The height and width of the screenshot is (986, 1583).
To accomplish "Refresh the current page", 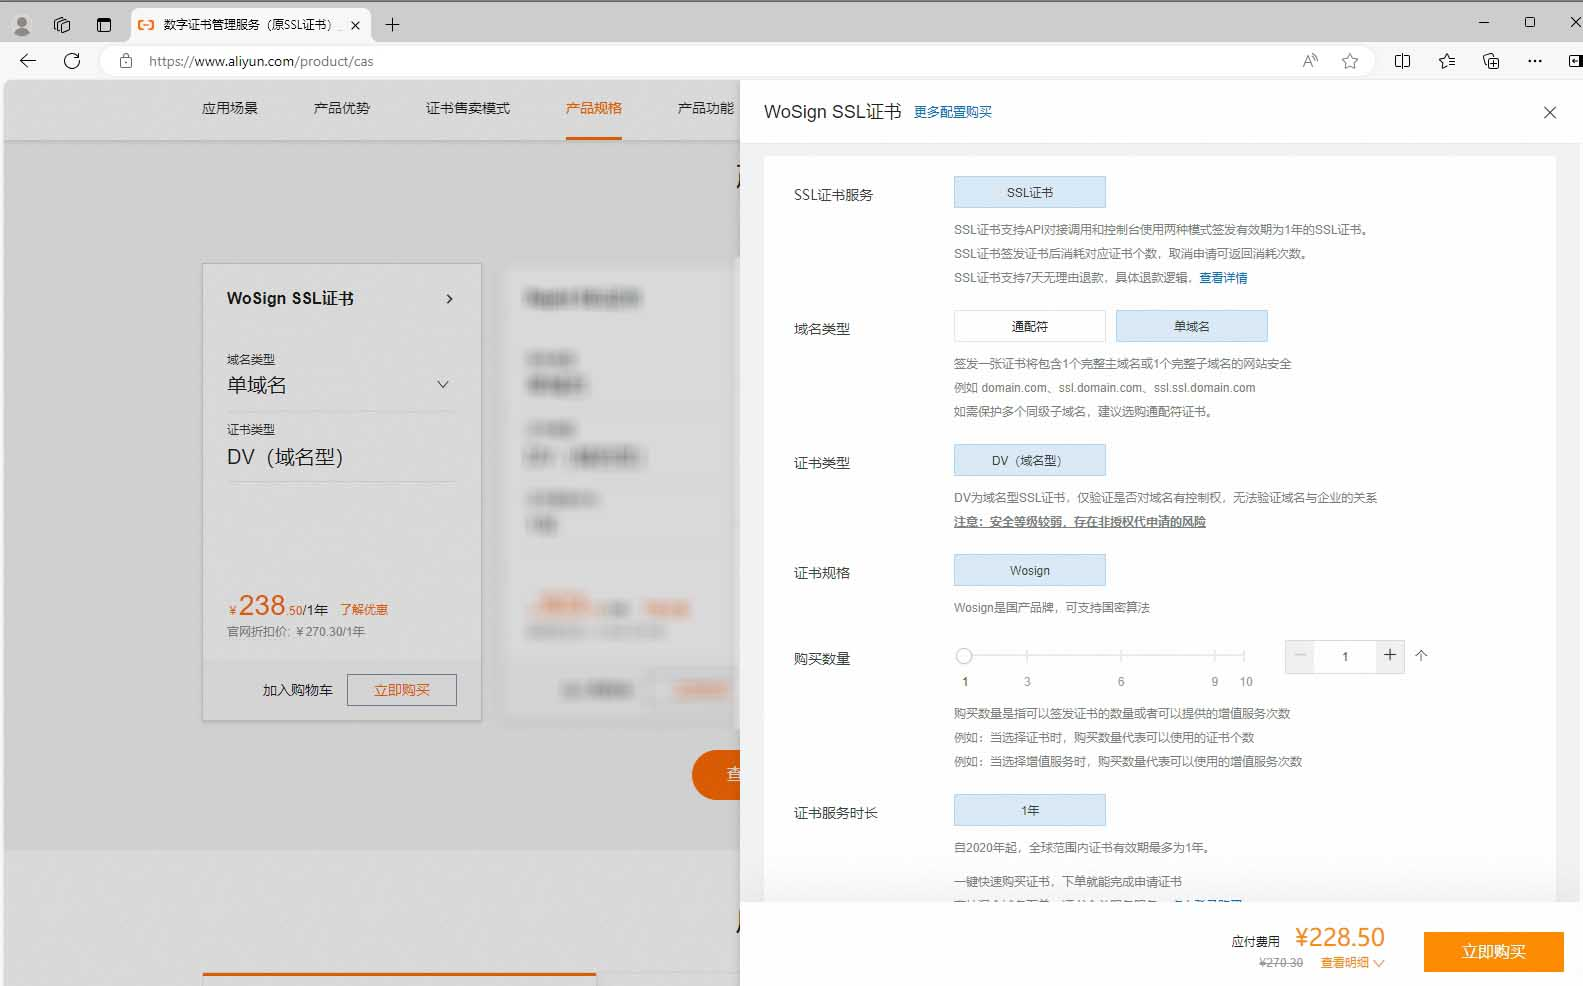I will (72, 61).
